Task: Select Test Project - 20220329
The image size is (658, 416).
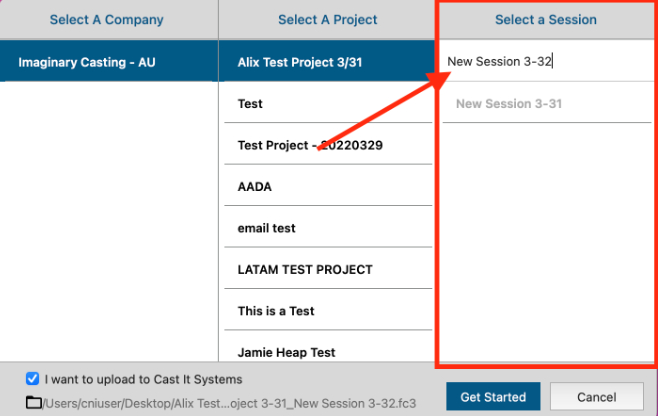Action: pos(310,146)
